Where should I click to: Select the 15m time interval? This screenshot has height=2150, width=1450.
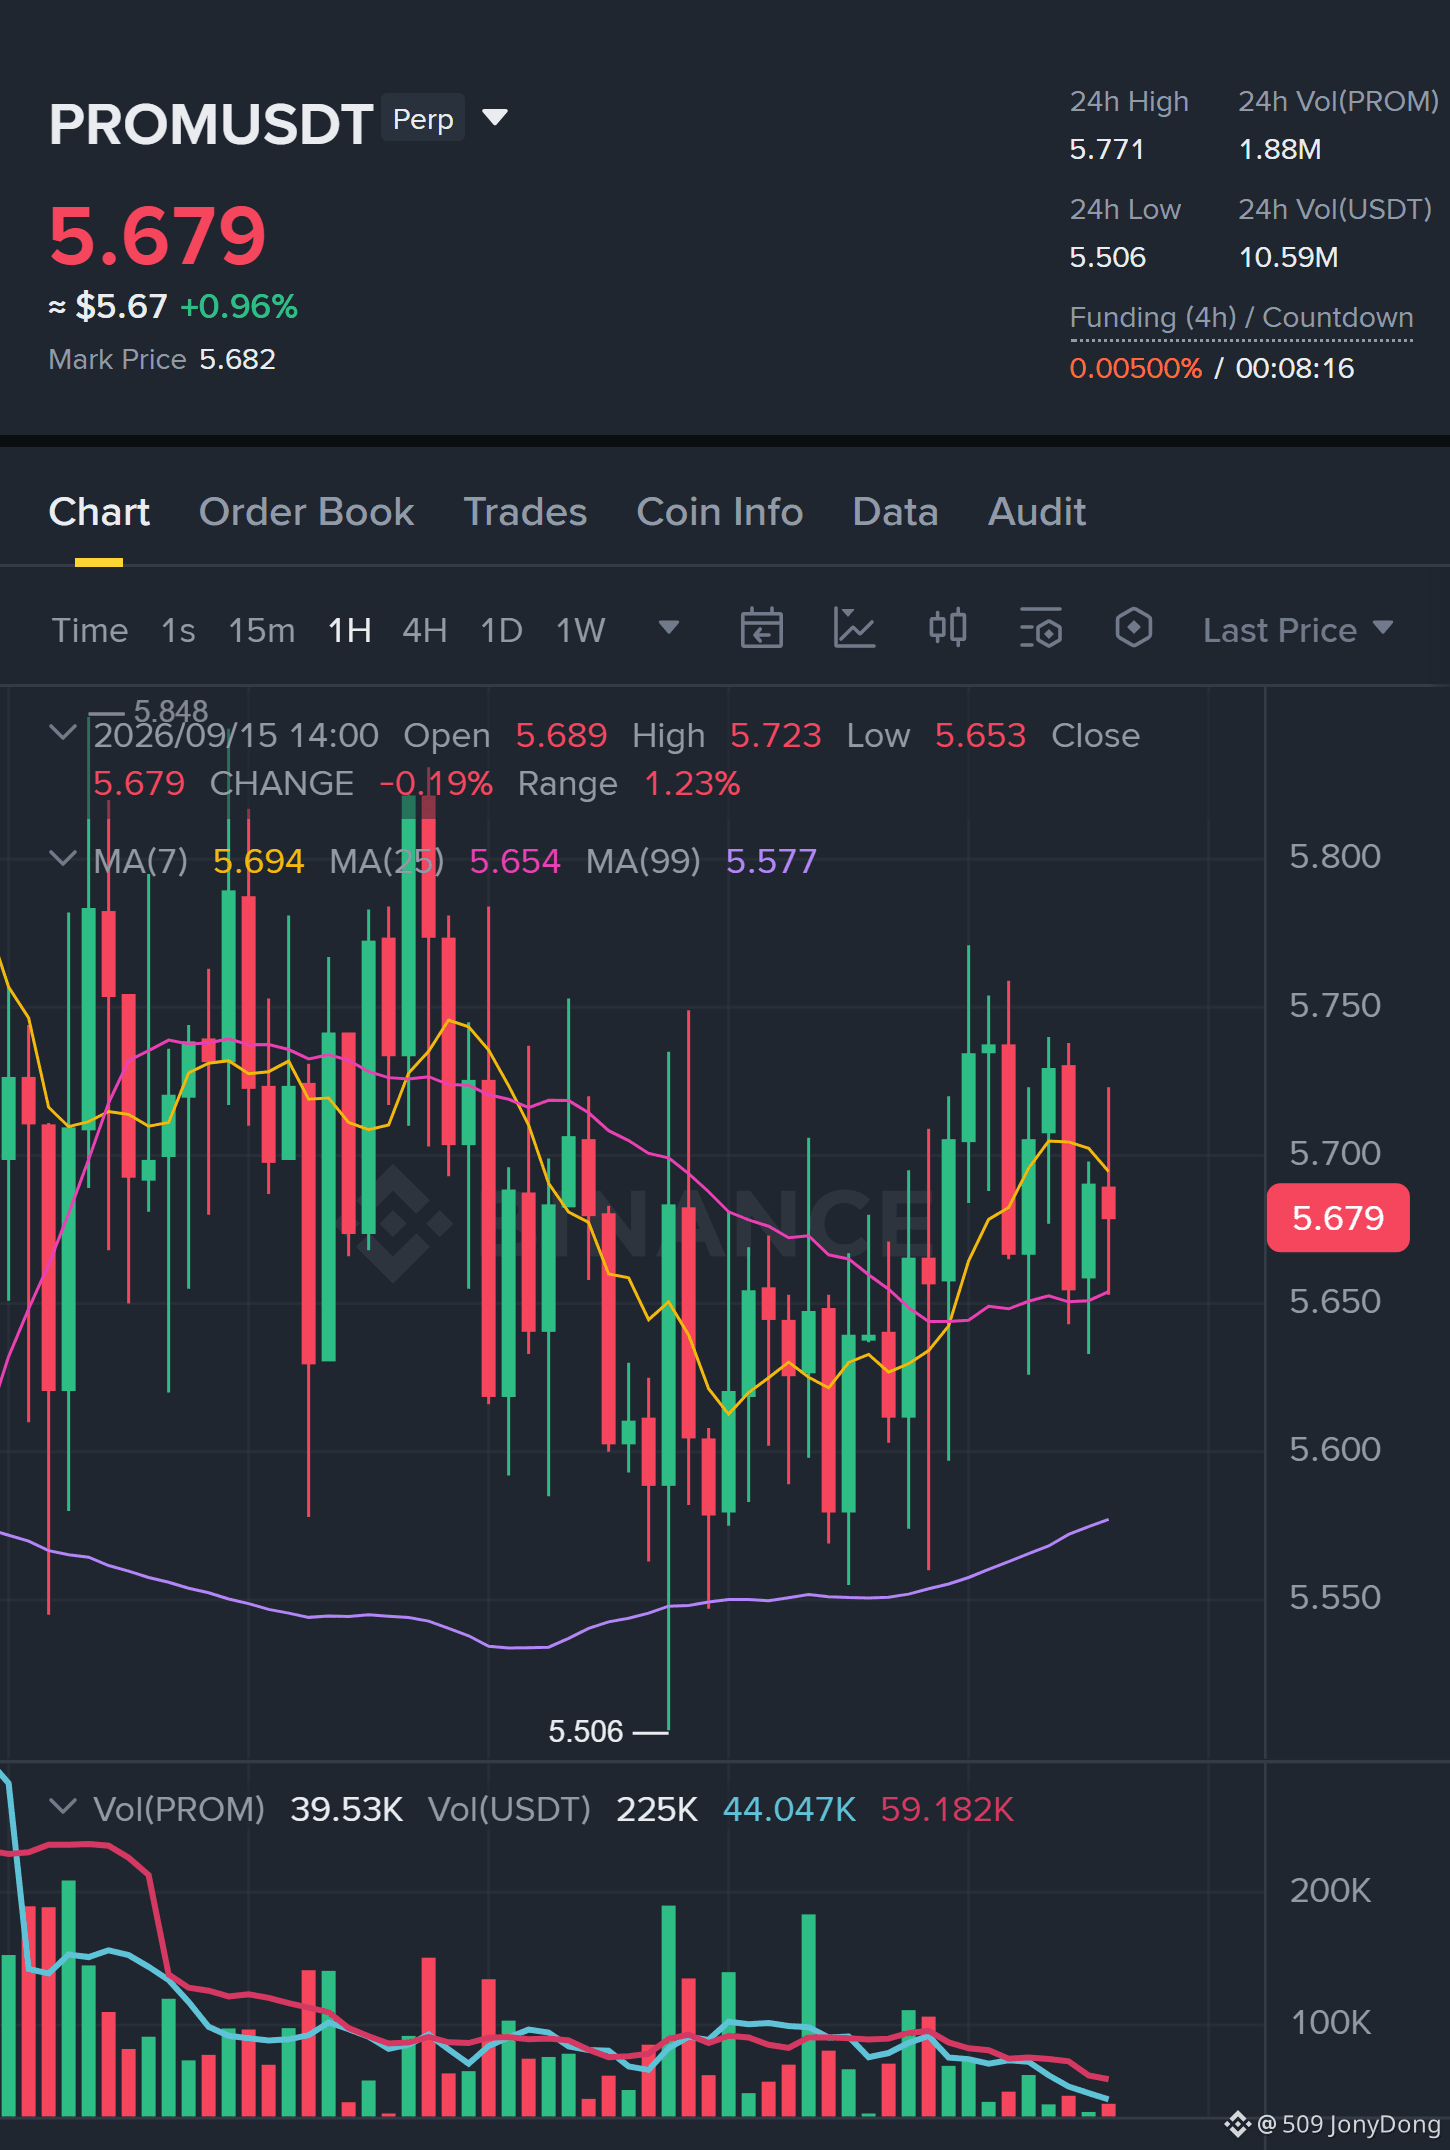261,630
